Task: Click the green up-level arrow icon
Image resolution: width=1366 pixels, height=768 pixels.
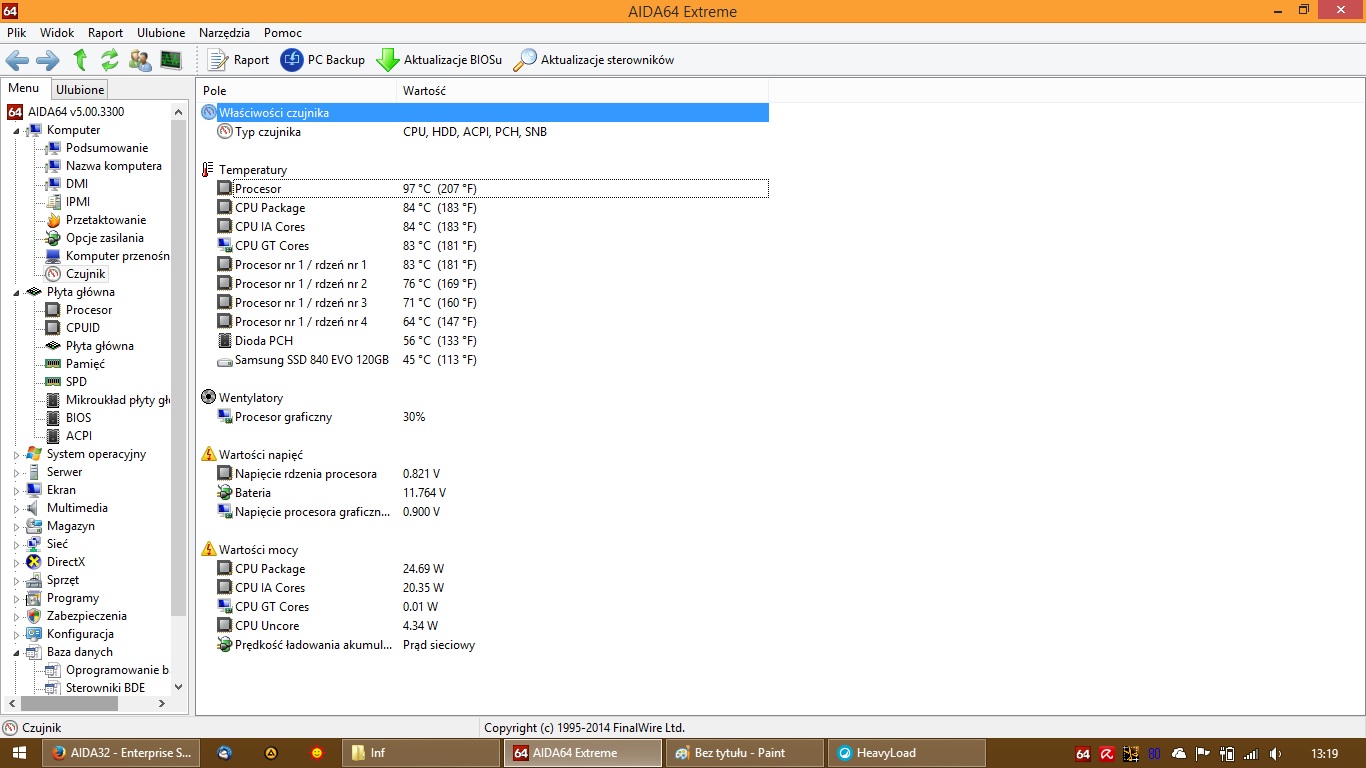Action: (80, 60)
